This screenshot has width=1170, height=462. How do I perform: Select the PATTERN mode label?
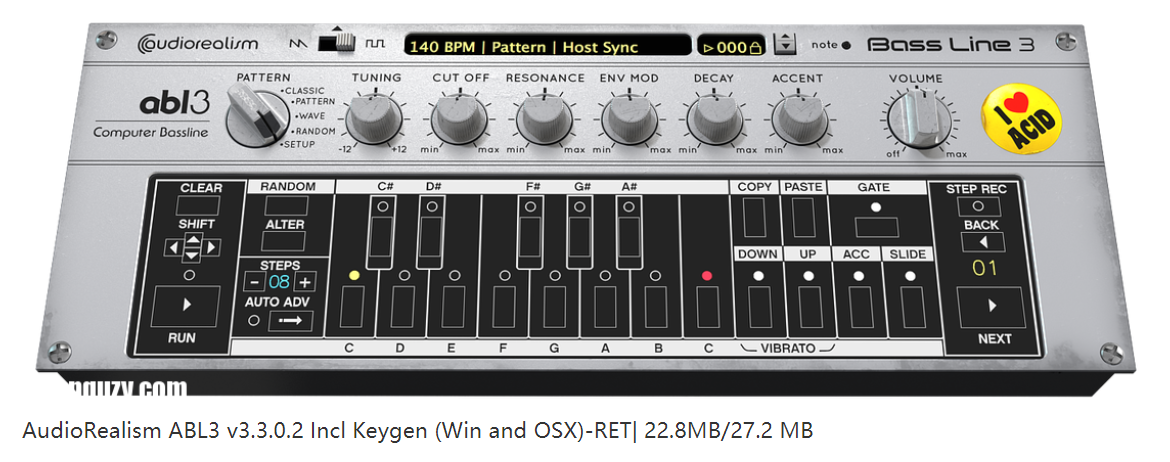pos(314,102)
